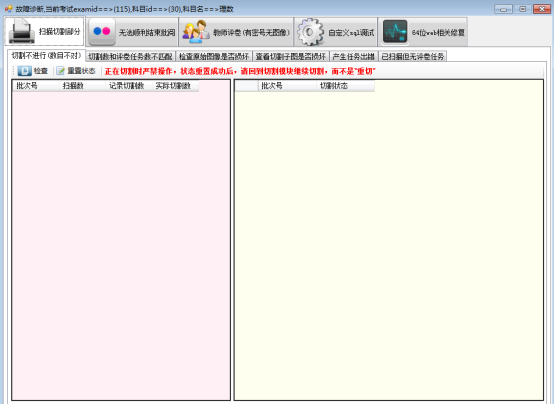Click the 检查 toolbar icon

pos(24,71)
